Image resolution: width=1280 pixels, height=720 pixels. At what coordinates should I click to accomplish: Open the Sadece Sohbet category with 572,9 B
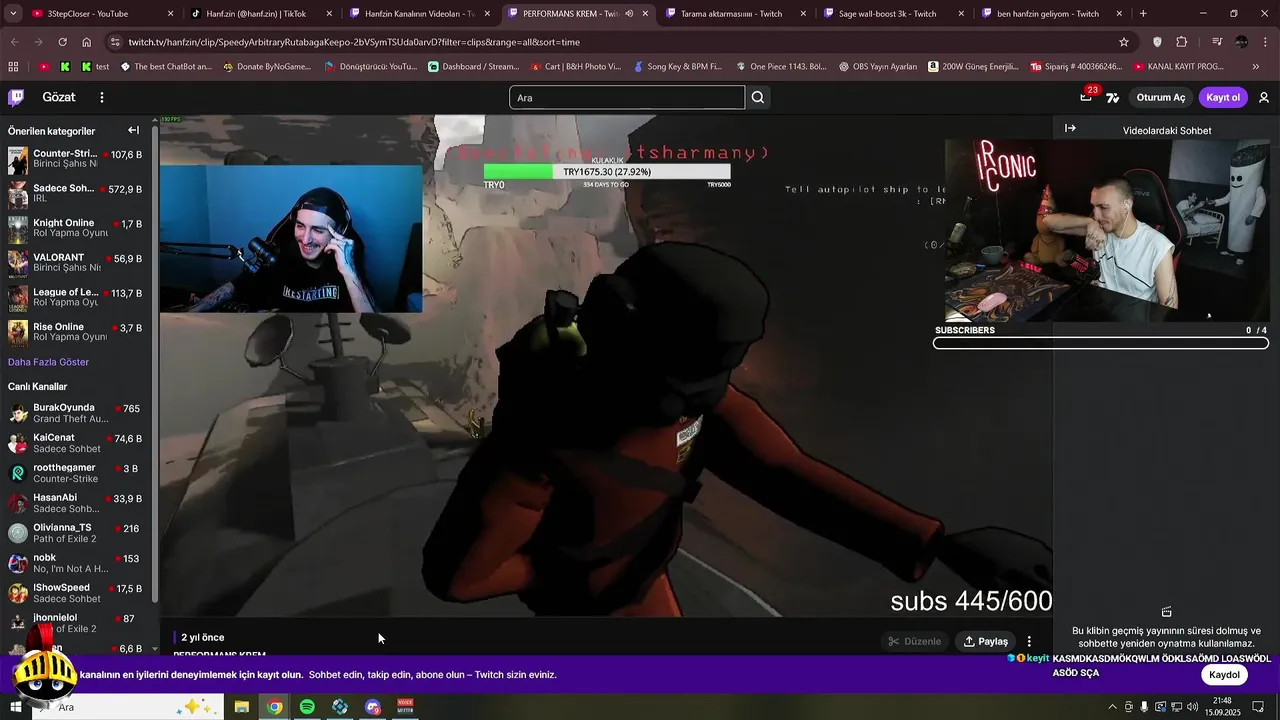(x=76, y=194)
